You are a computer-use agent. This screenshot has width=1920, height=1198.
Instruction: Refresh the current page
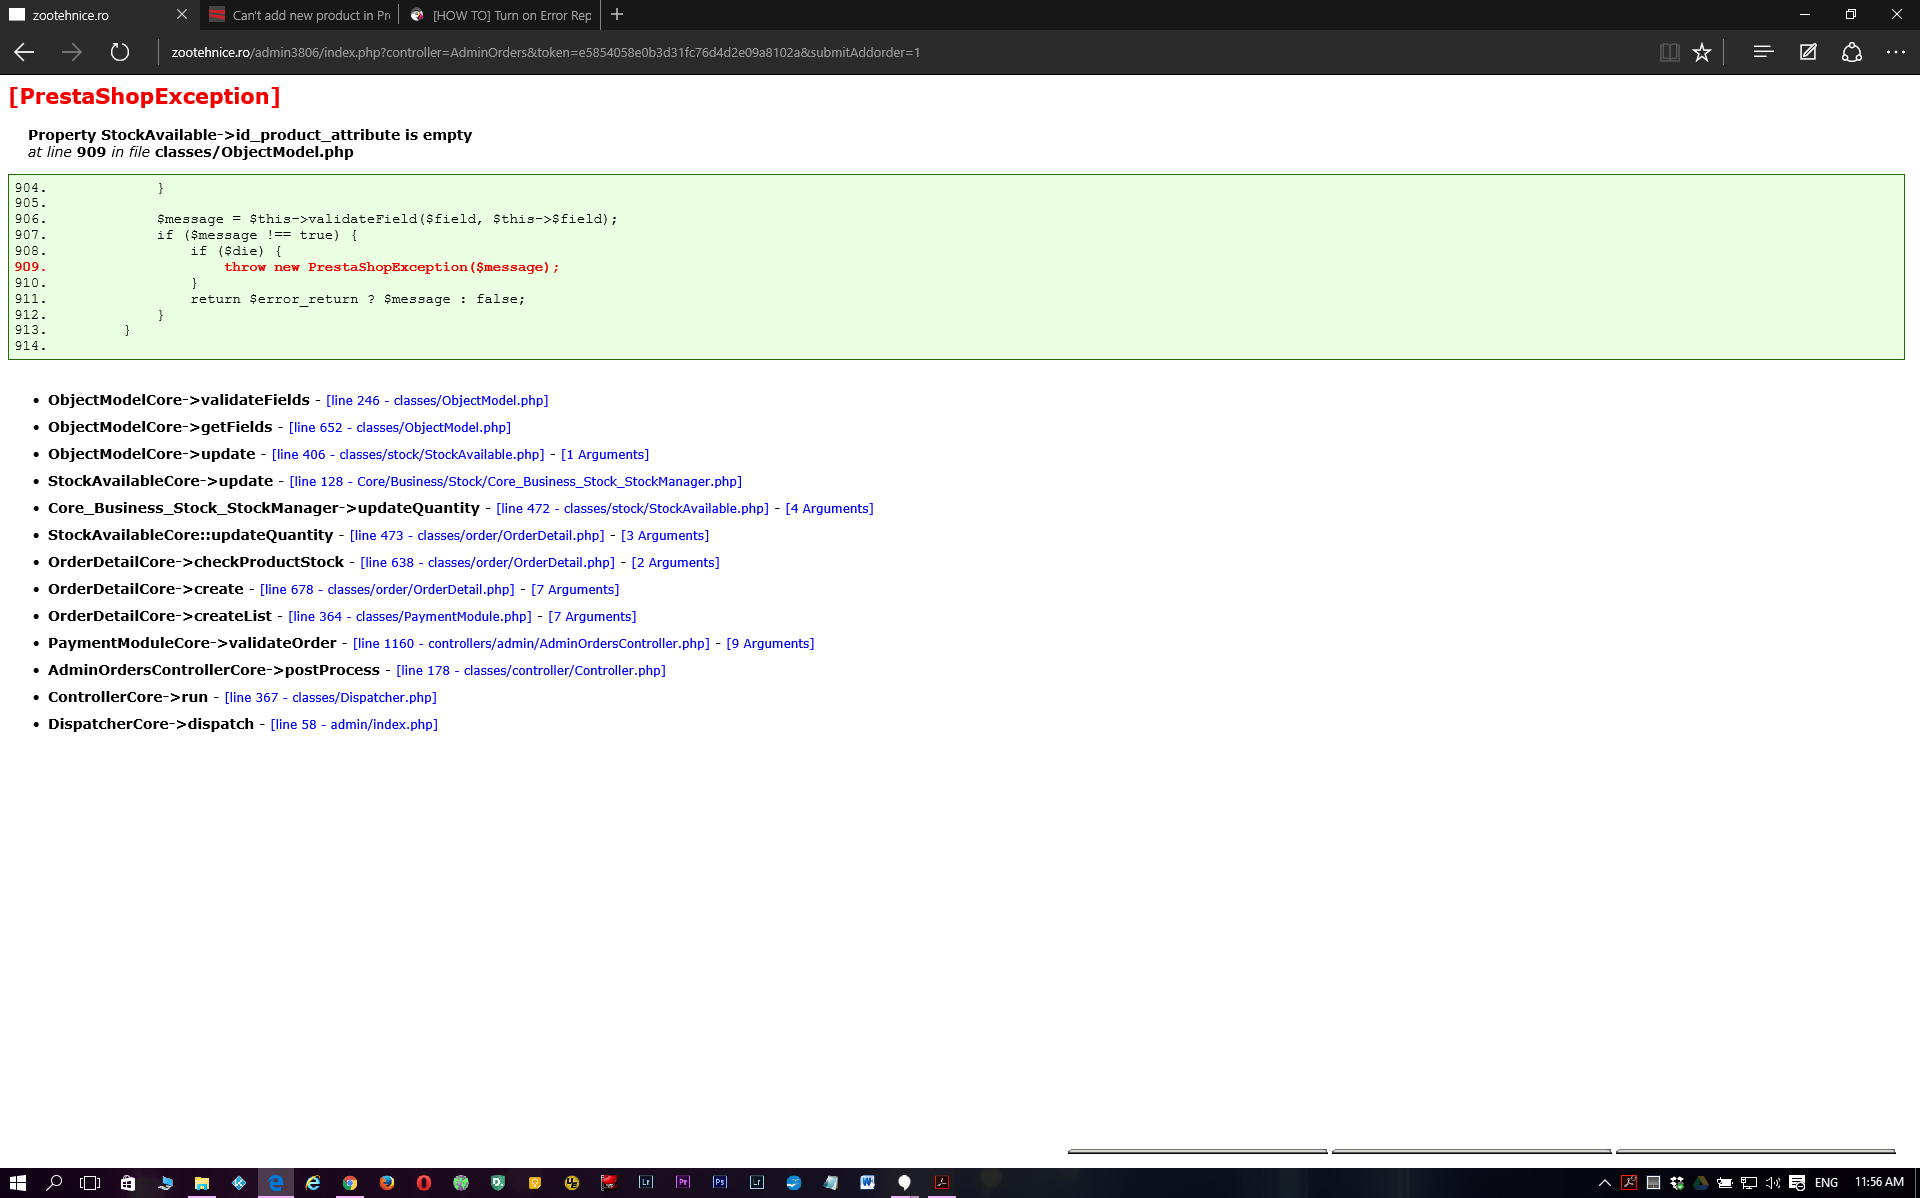point(120,52)
